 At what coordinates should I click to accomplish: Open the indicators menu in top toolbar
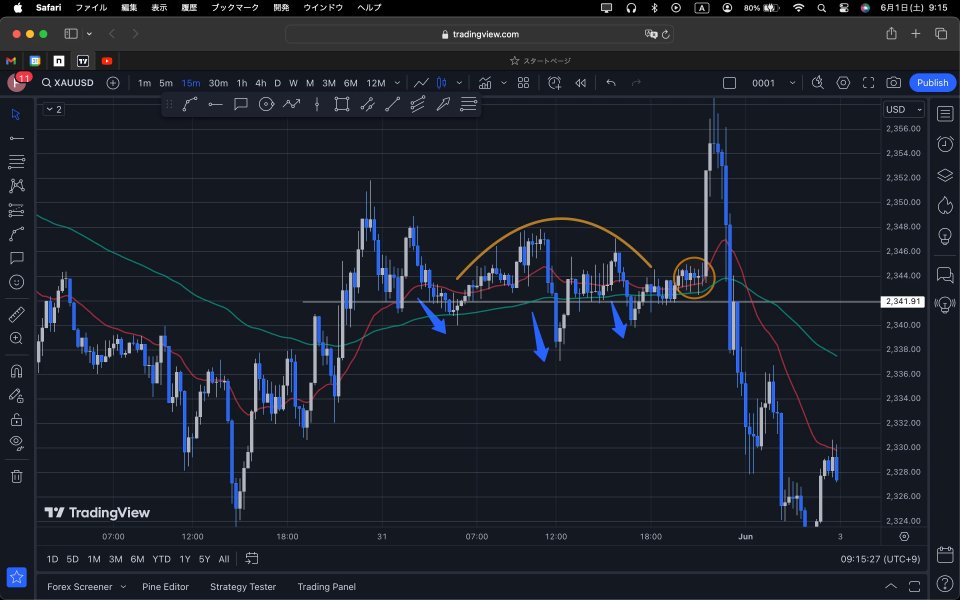(485, 83)
